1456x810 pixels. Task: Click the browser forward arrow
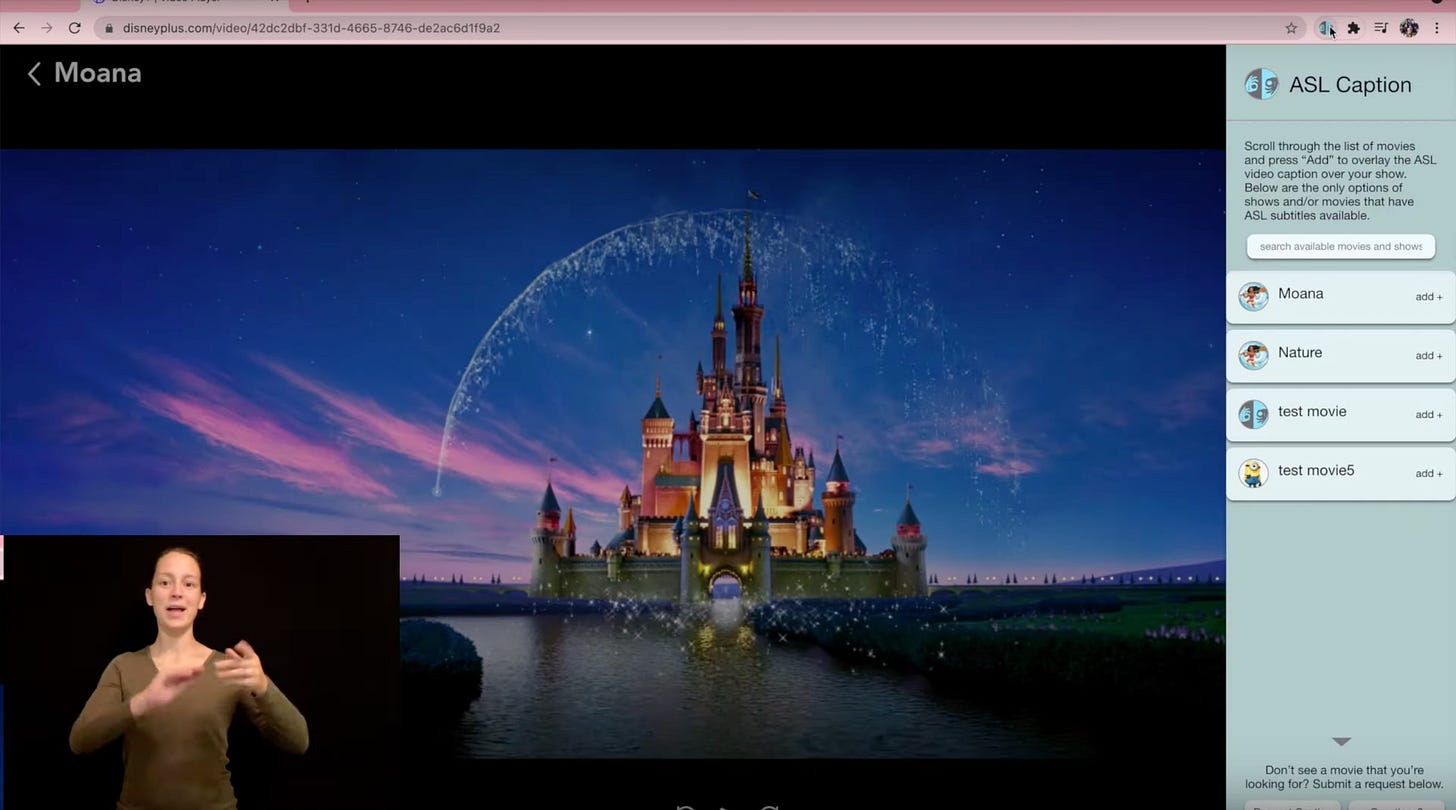pos(46,28)
